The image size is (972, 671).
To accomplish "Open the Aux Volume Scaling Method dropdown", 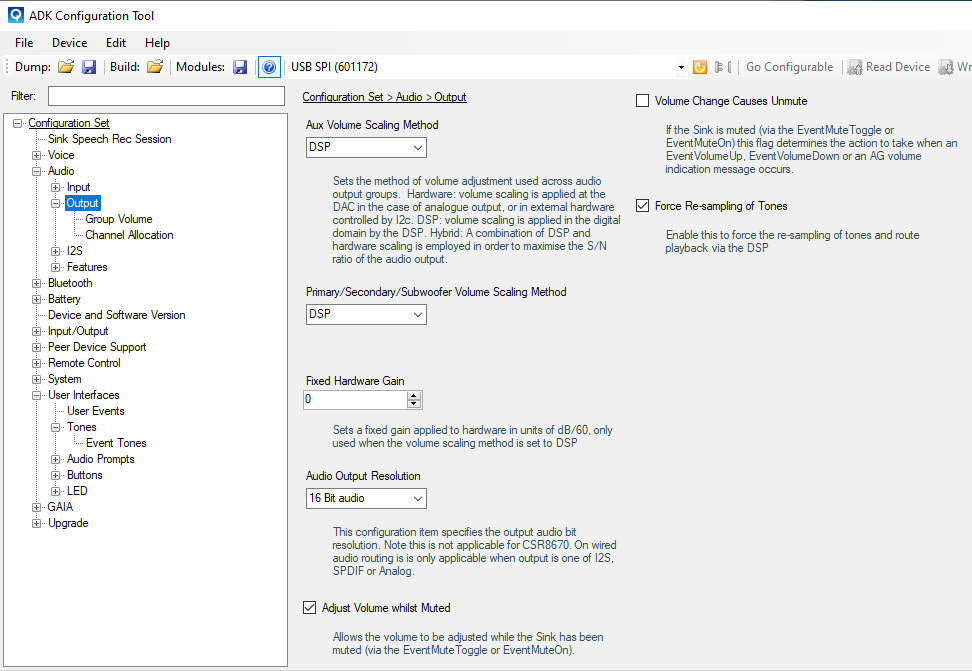I will 366,147.
